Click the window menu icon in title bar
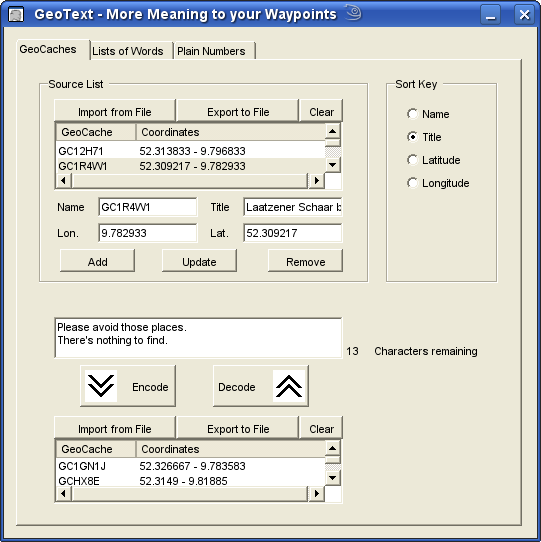The height and width of the screenshot is (542, 541). [16, 15]
